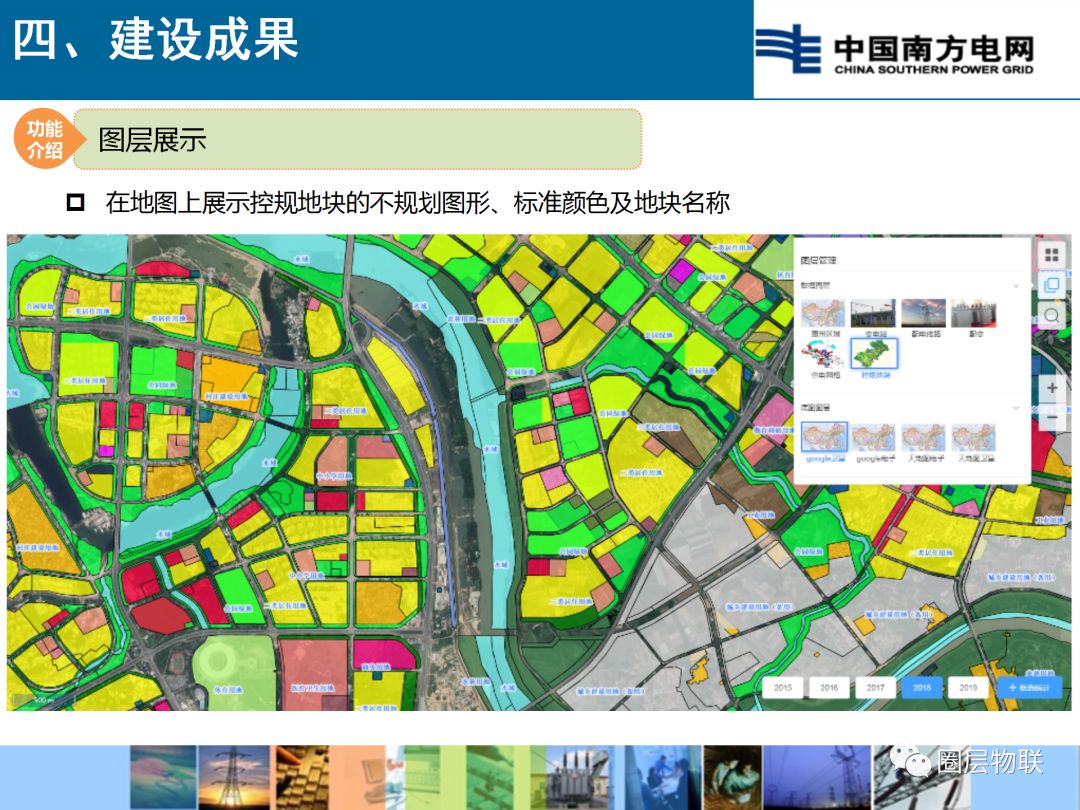Click the 图层管理 panel title
This screenshot has width=1080, height=810.
click(818, 260)
